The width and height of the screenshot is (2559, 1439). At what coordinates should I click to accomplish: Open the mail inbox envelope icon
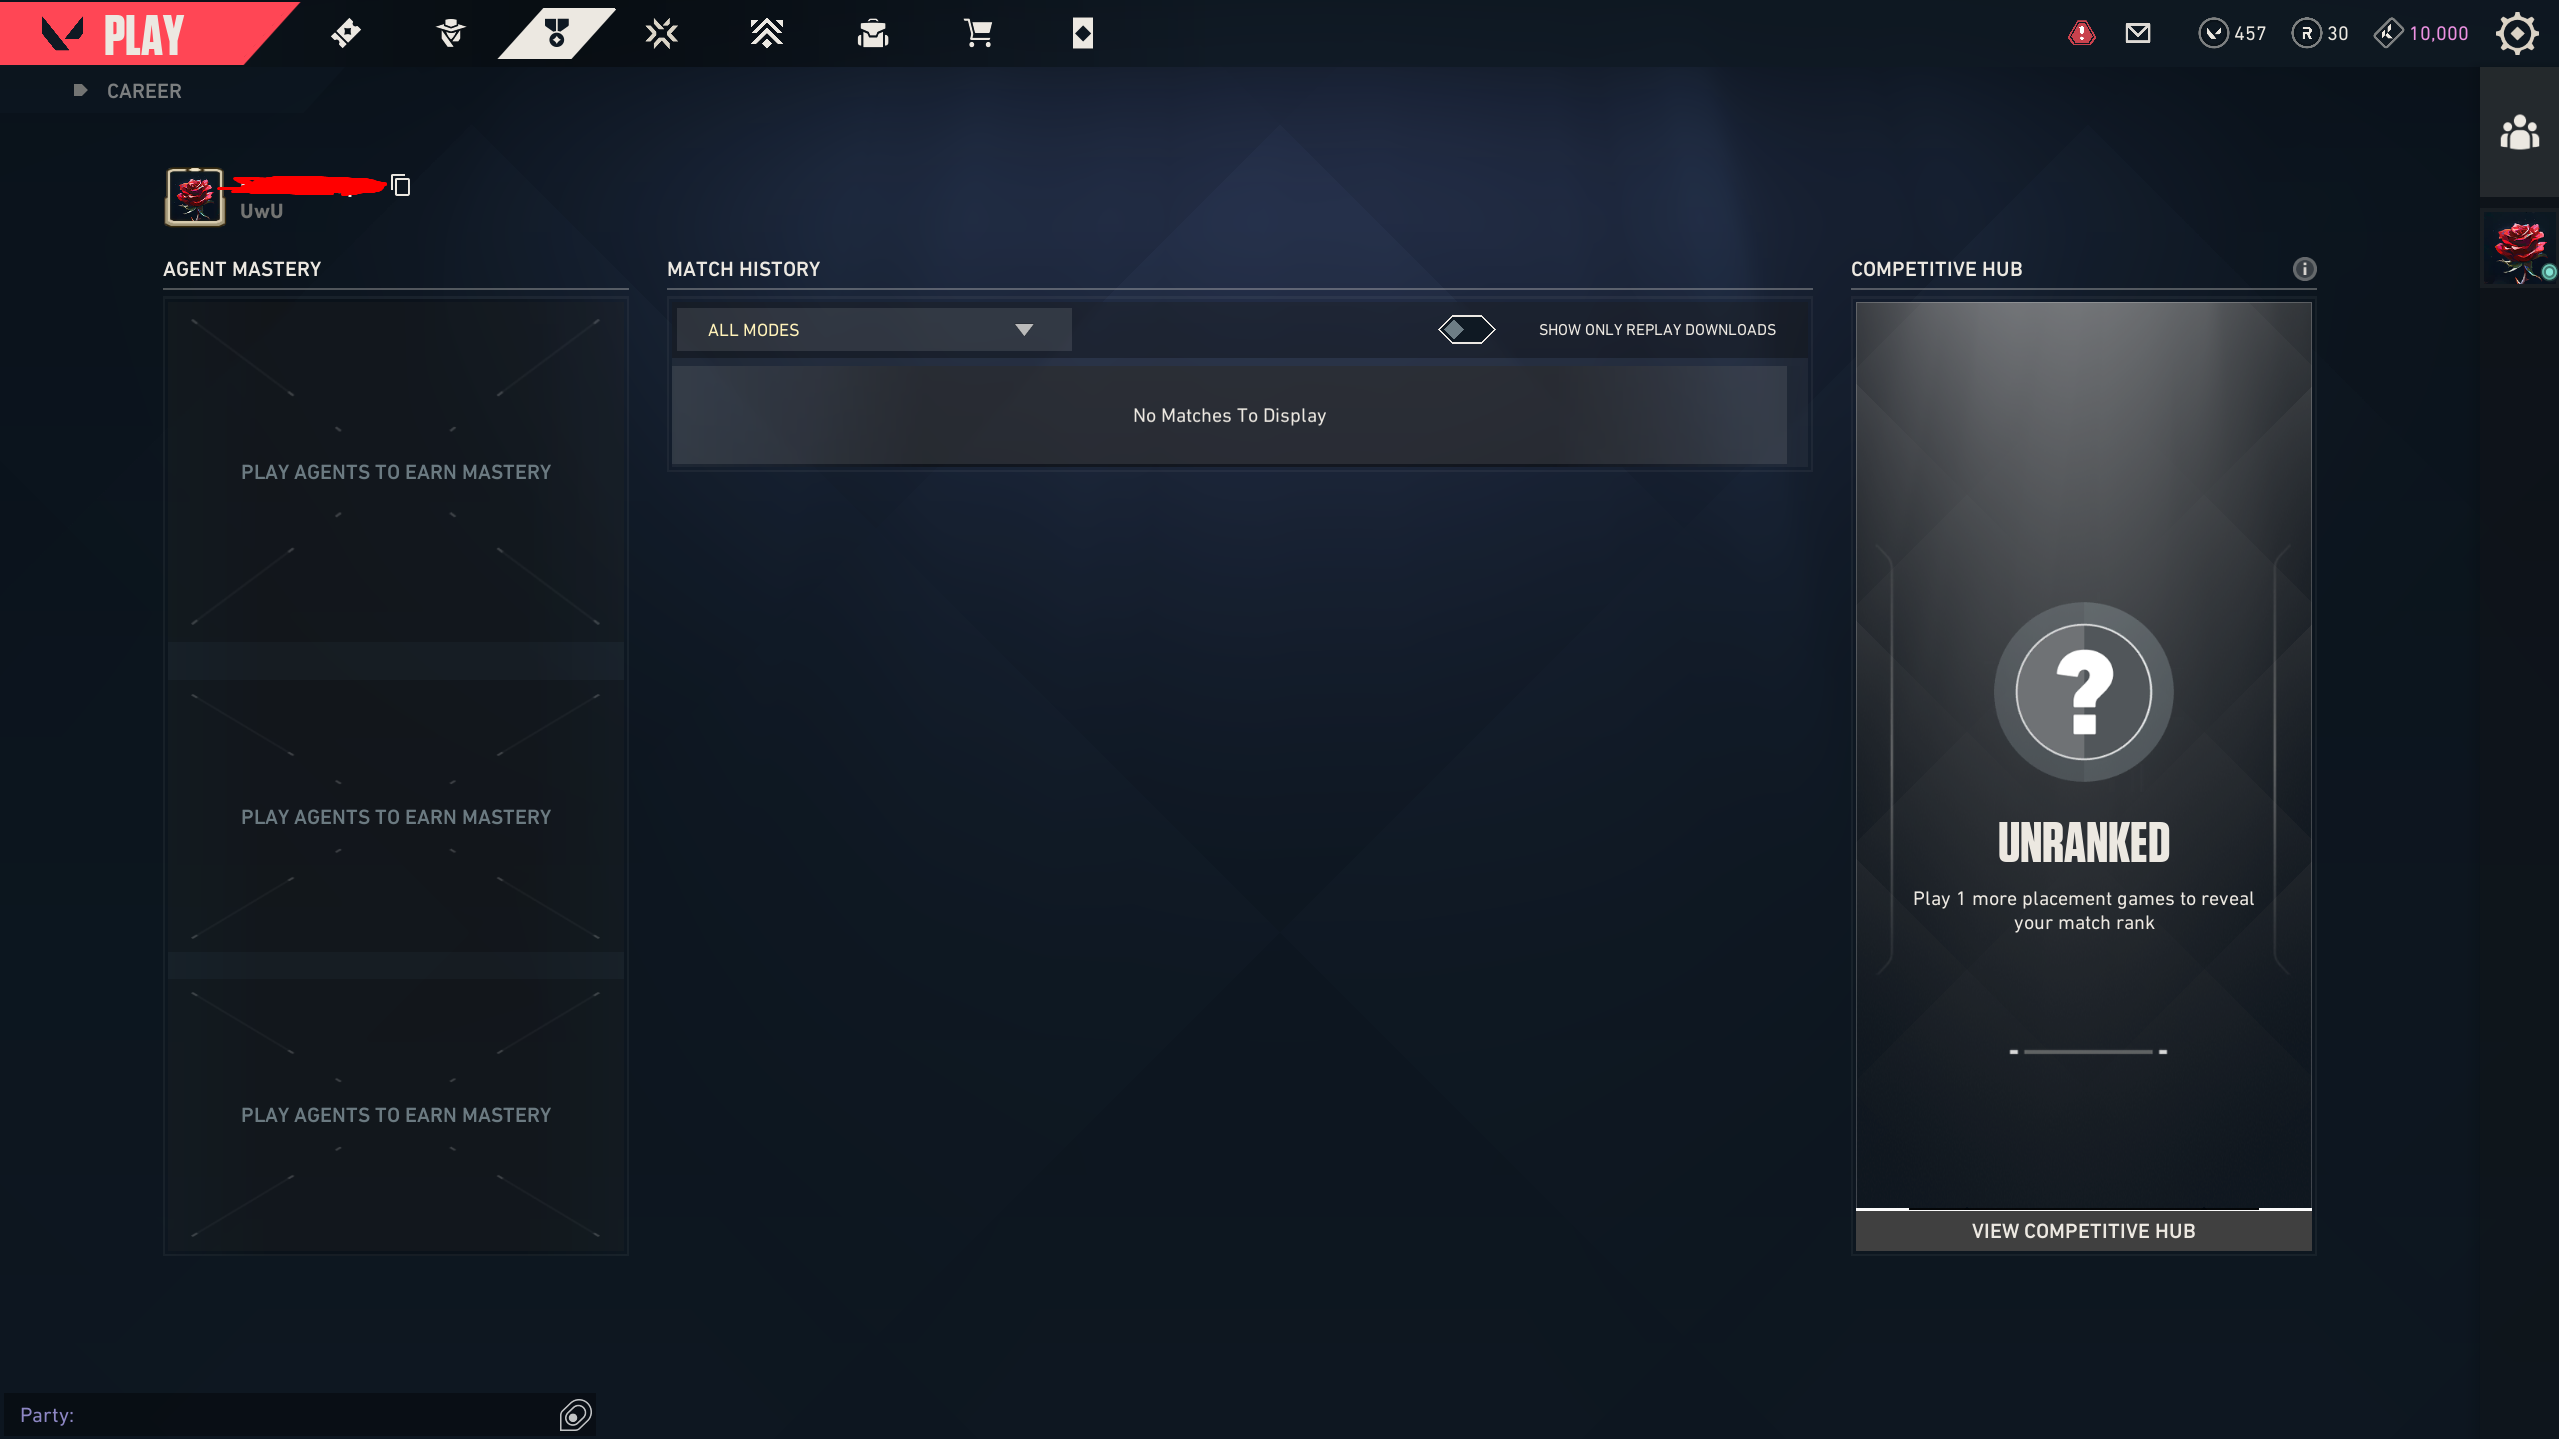[2138, 34]
